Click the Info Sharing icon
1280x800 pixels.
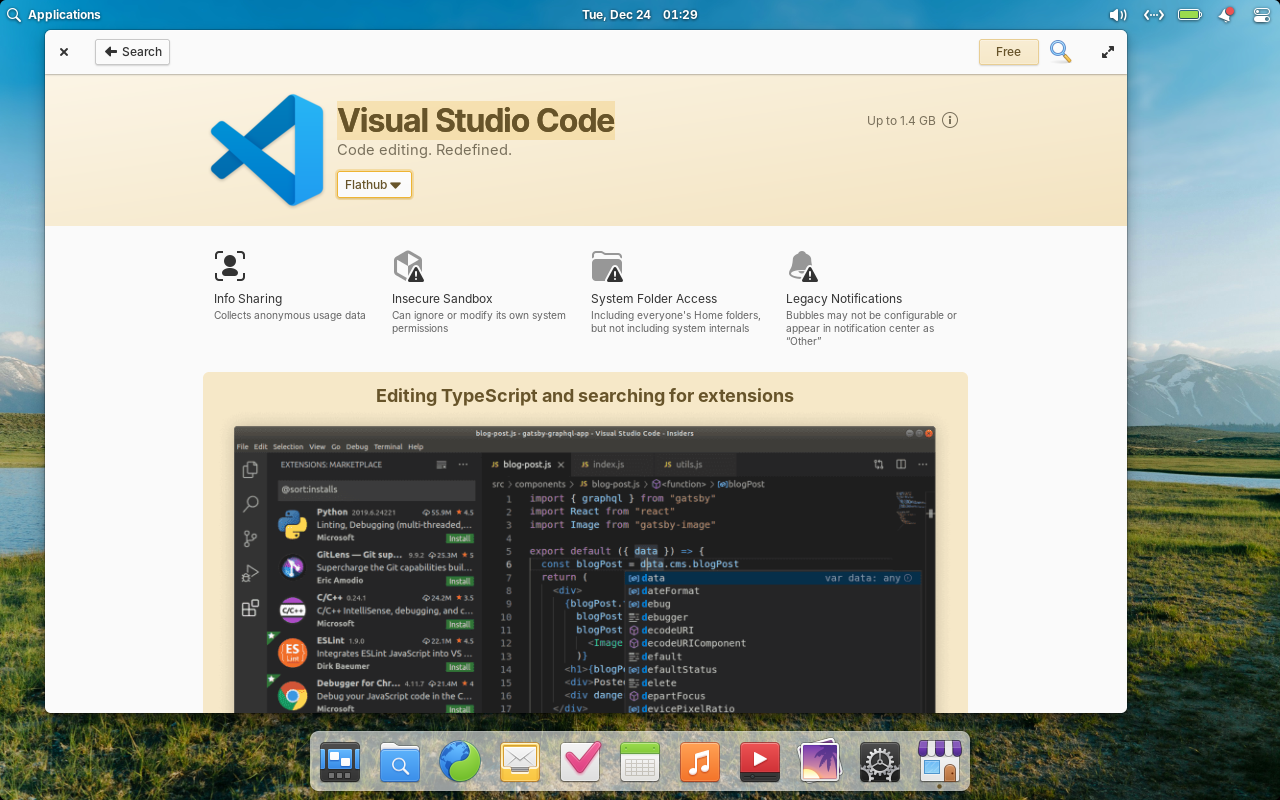(x=230, y=266)
